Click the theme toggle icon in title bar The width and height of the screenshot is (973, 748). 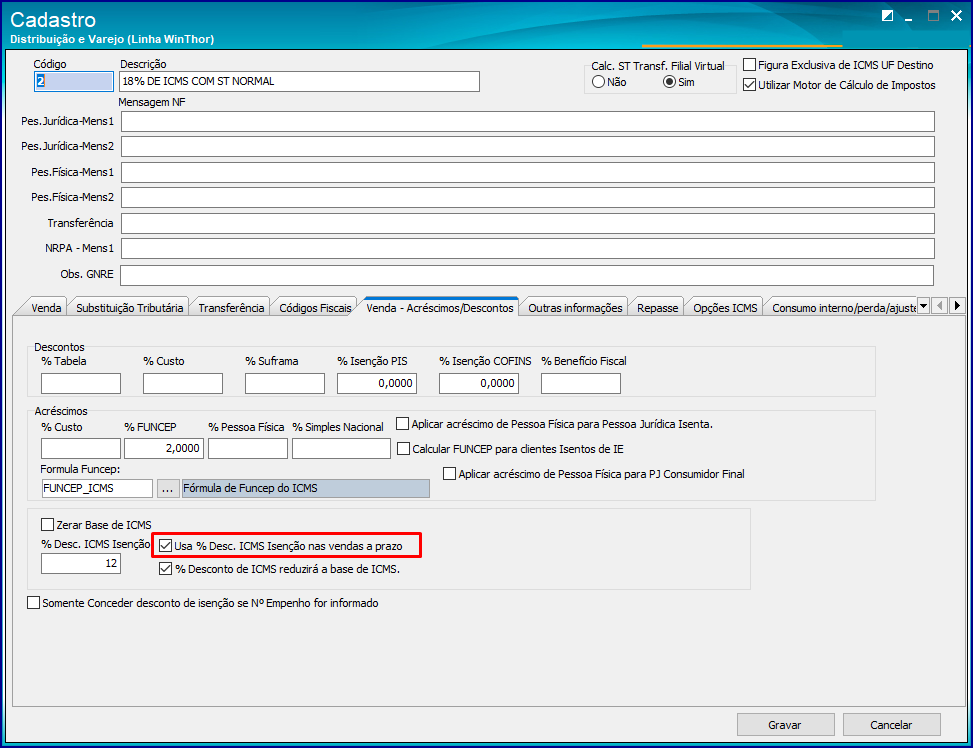click(x=887, y=16)
